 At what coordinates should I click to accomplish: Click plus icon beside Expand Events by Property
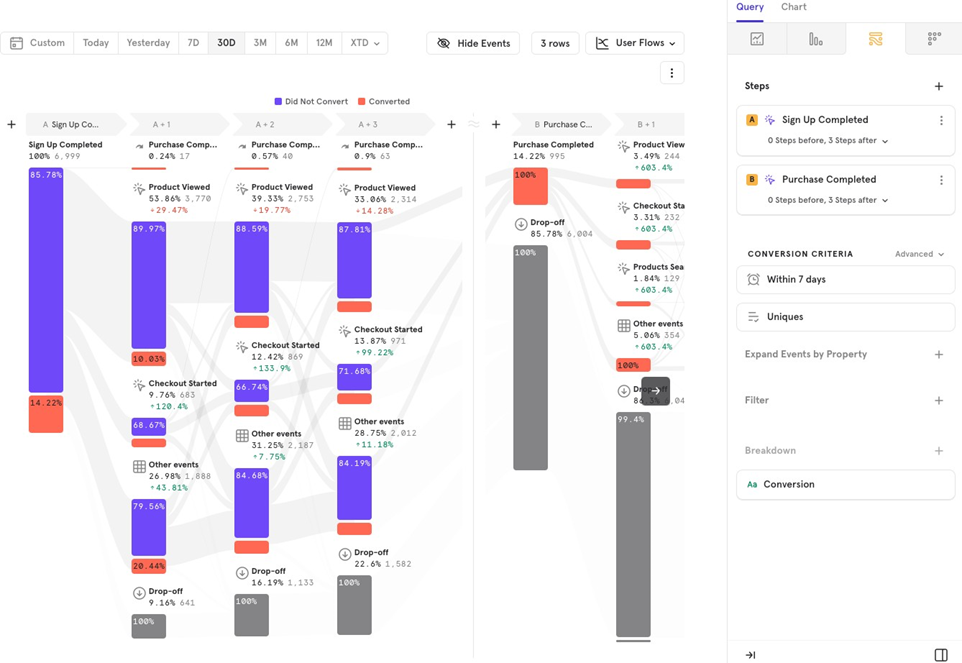tap(938, 355)
